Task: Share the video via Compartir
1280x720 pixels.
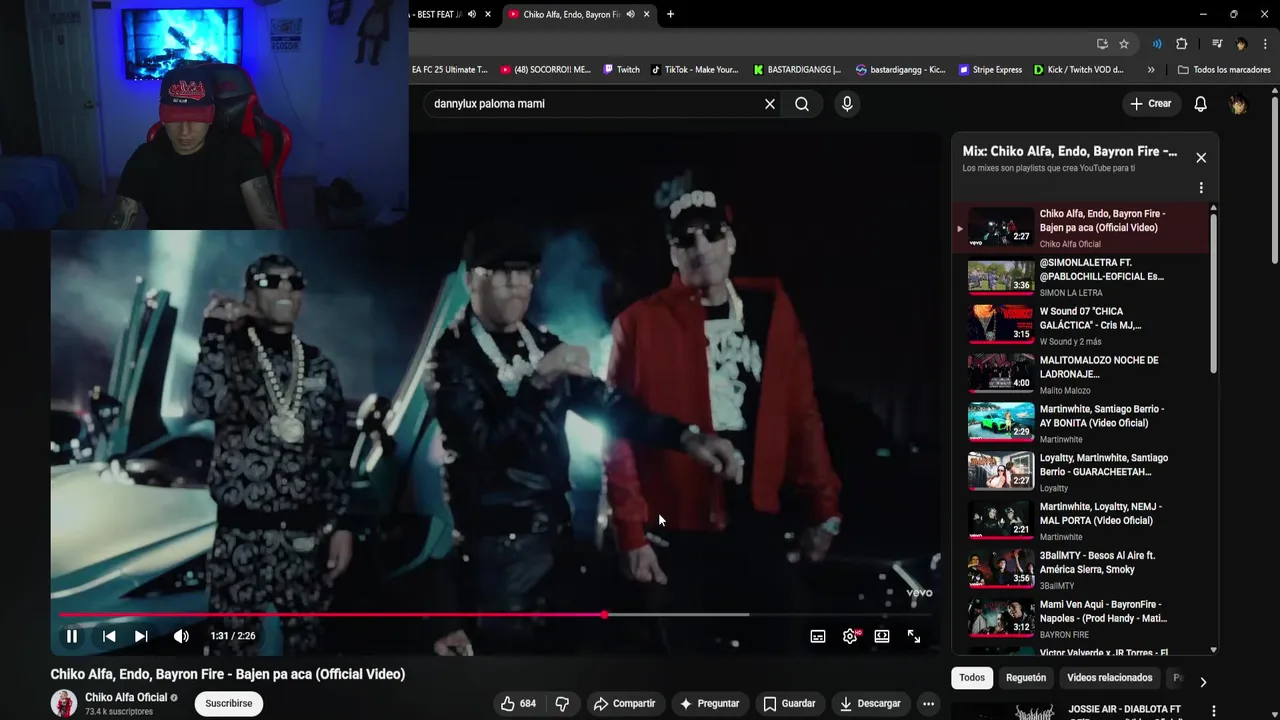Action: (x=624, y=704)
